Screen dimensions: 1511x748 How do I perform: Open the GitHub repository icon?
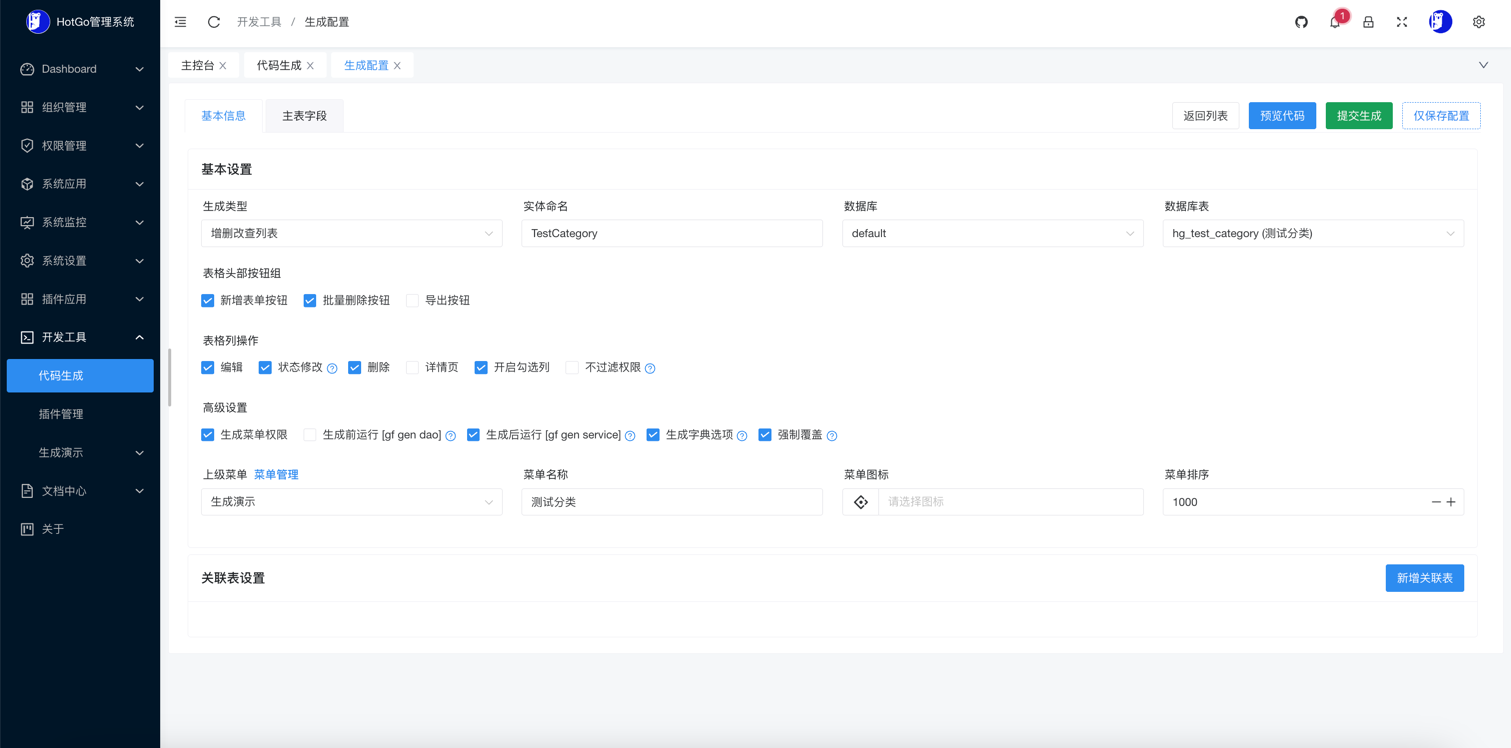click(1301, 22)
